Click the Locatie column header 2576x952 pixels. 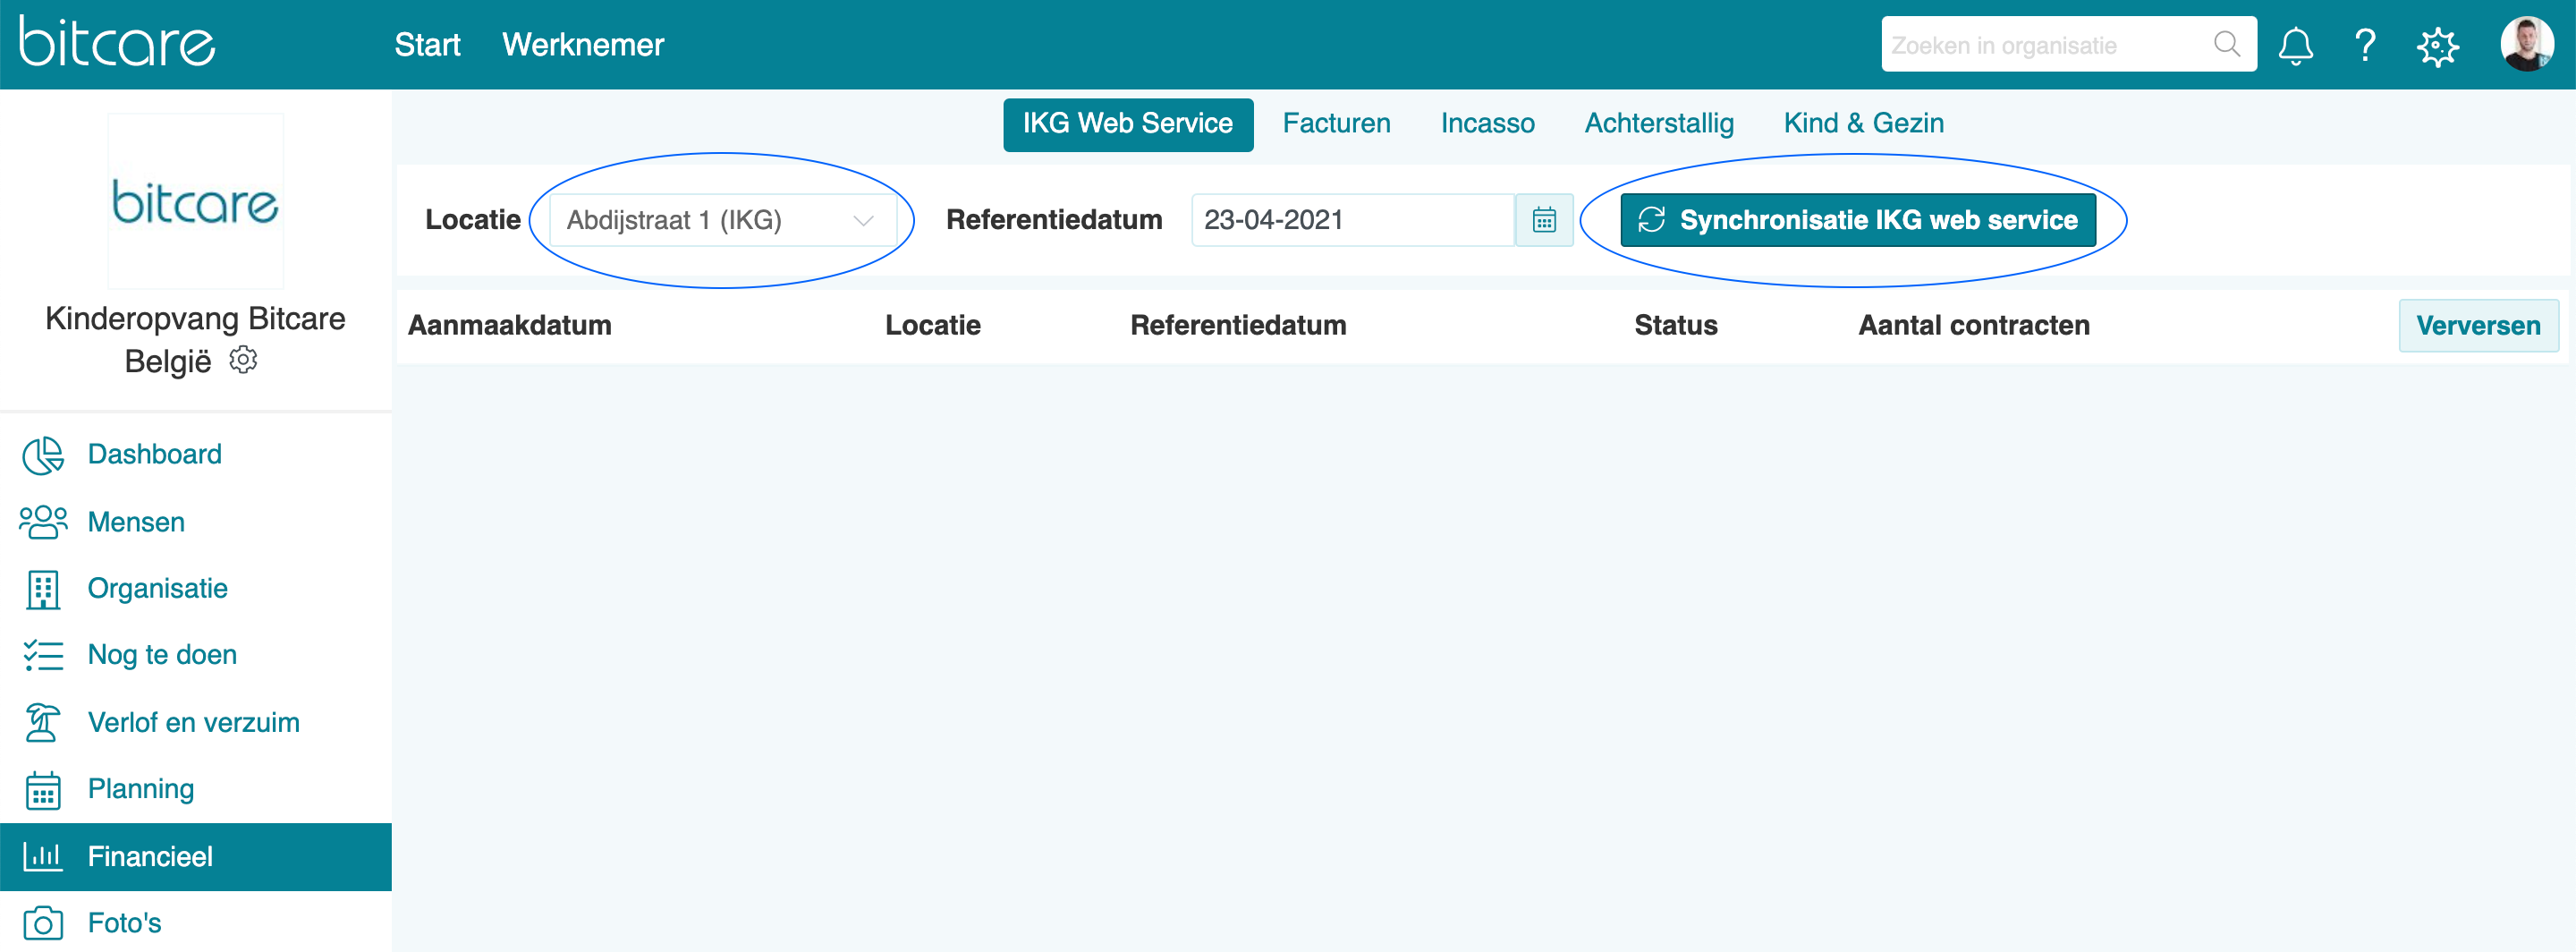click(x=932, y=326)
